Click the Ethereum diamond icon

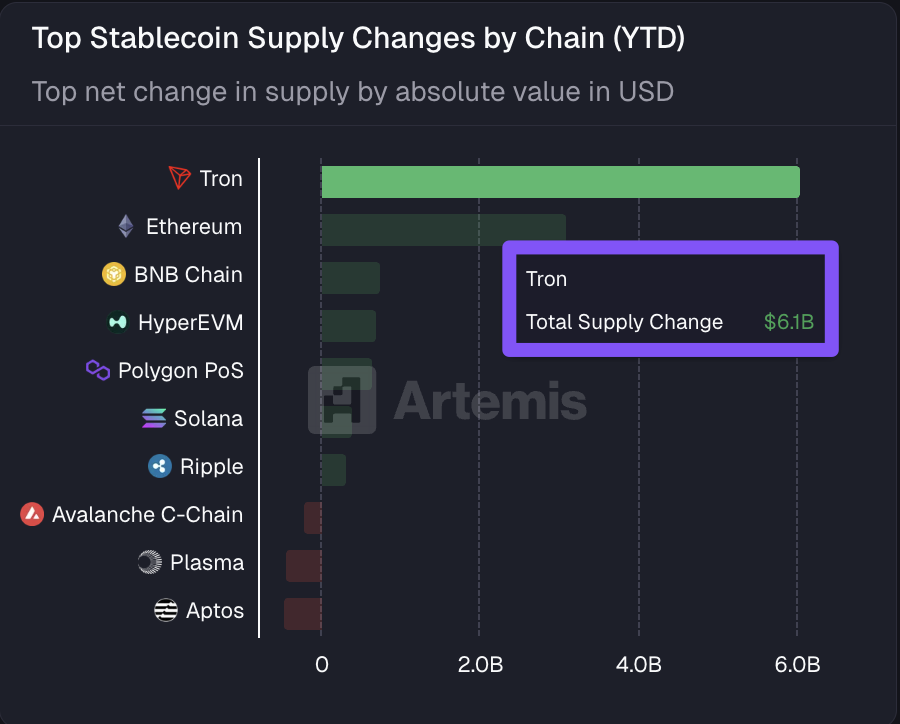126,227
